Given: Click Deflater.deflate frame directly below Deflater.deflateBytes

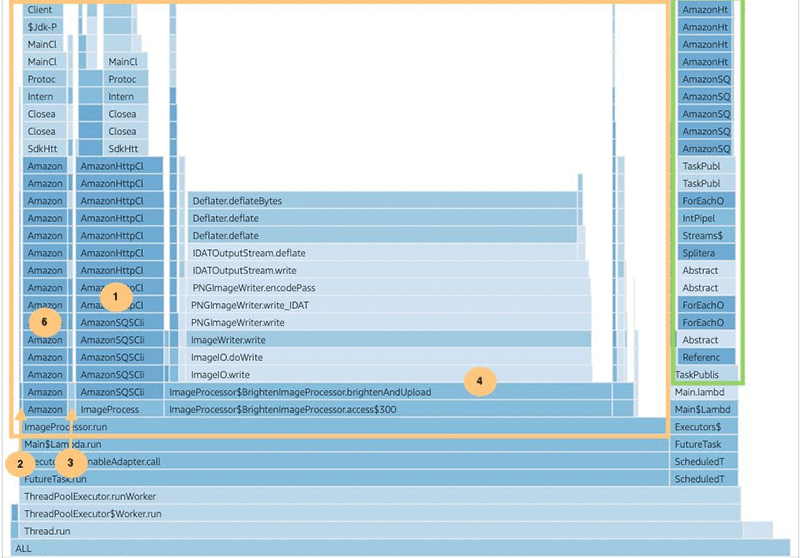Looking at the screenshot, I should [x=383, y=218].
